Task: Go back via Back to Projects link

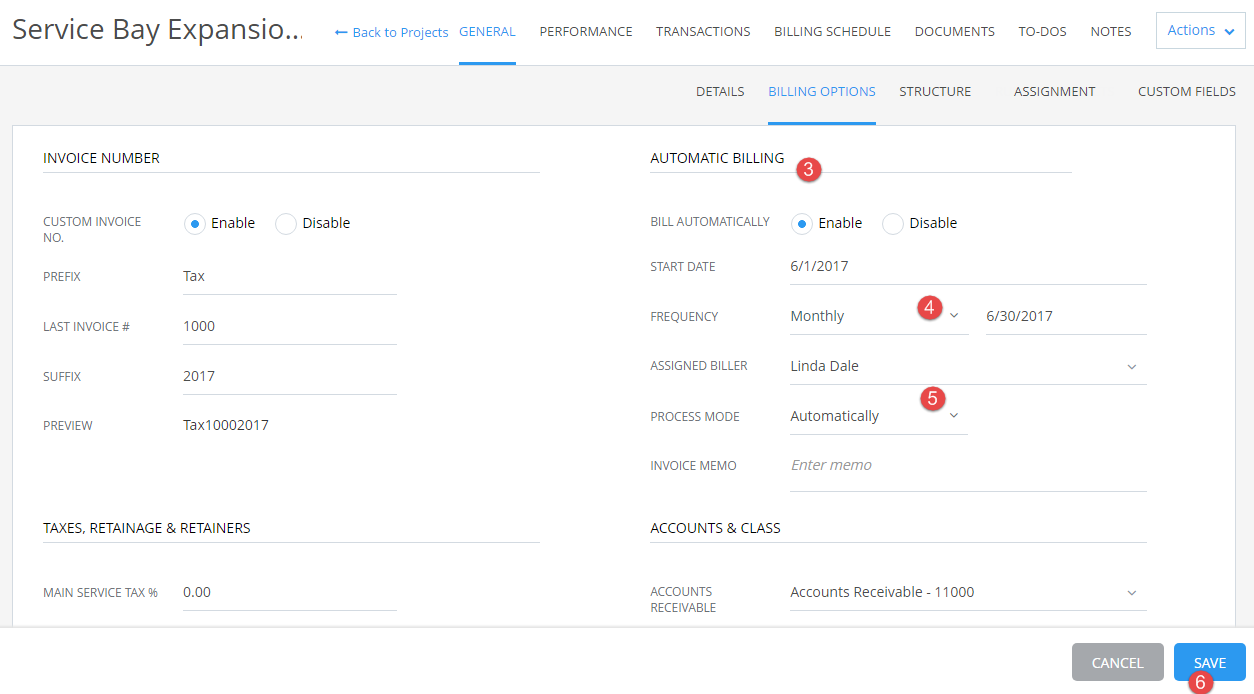Action: click(x=391, y=32)
